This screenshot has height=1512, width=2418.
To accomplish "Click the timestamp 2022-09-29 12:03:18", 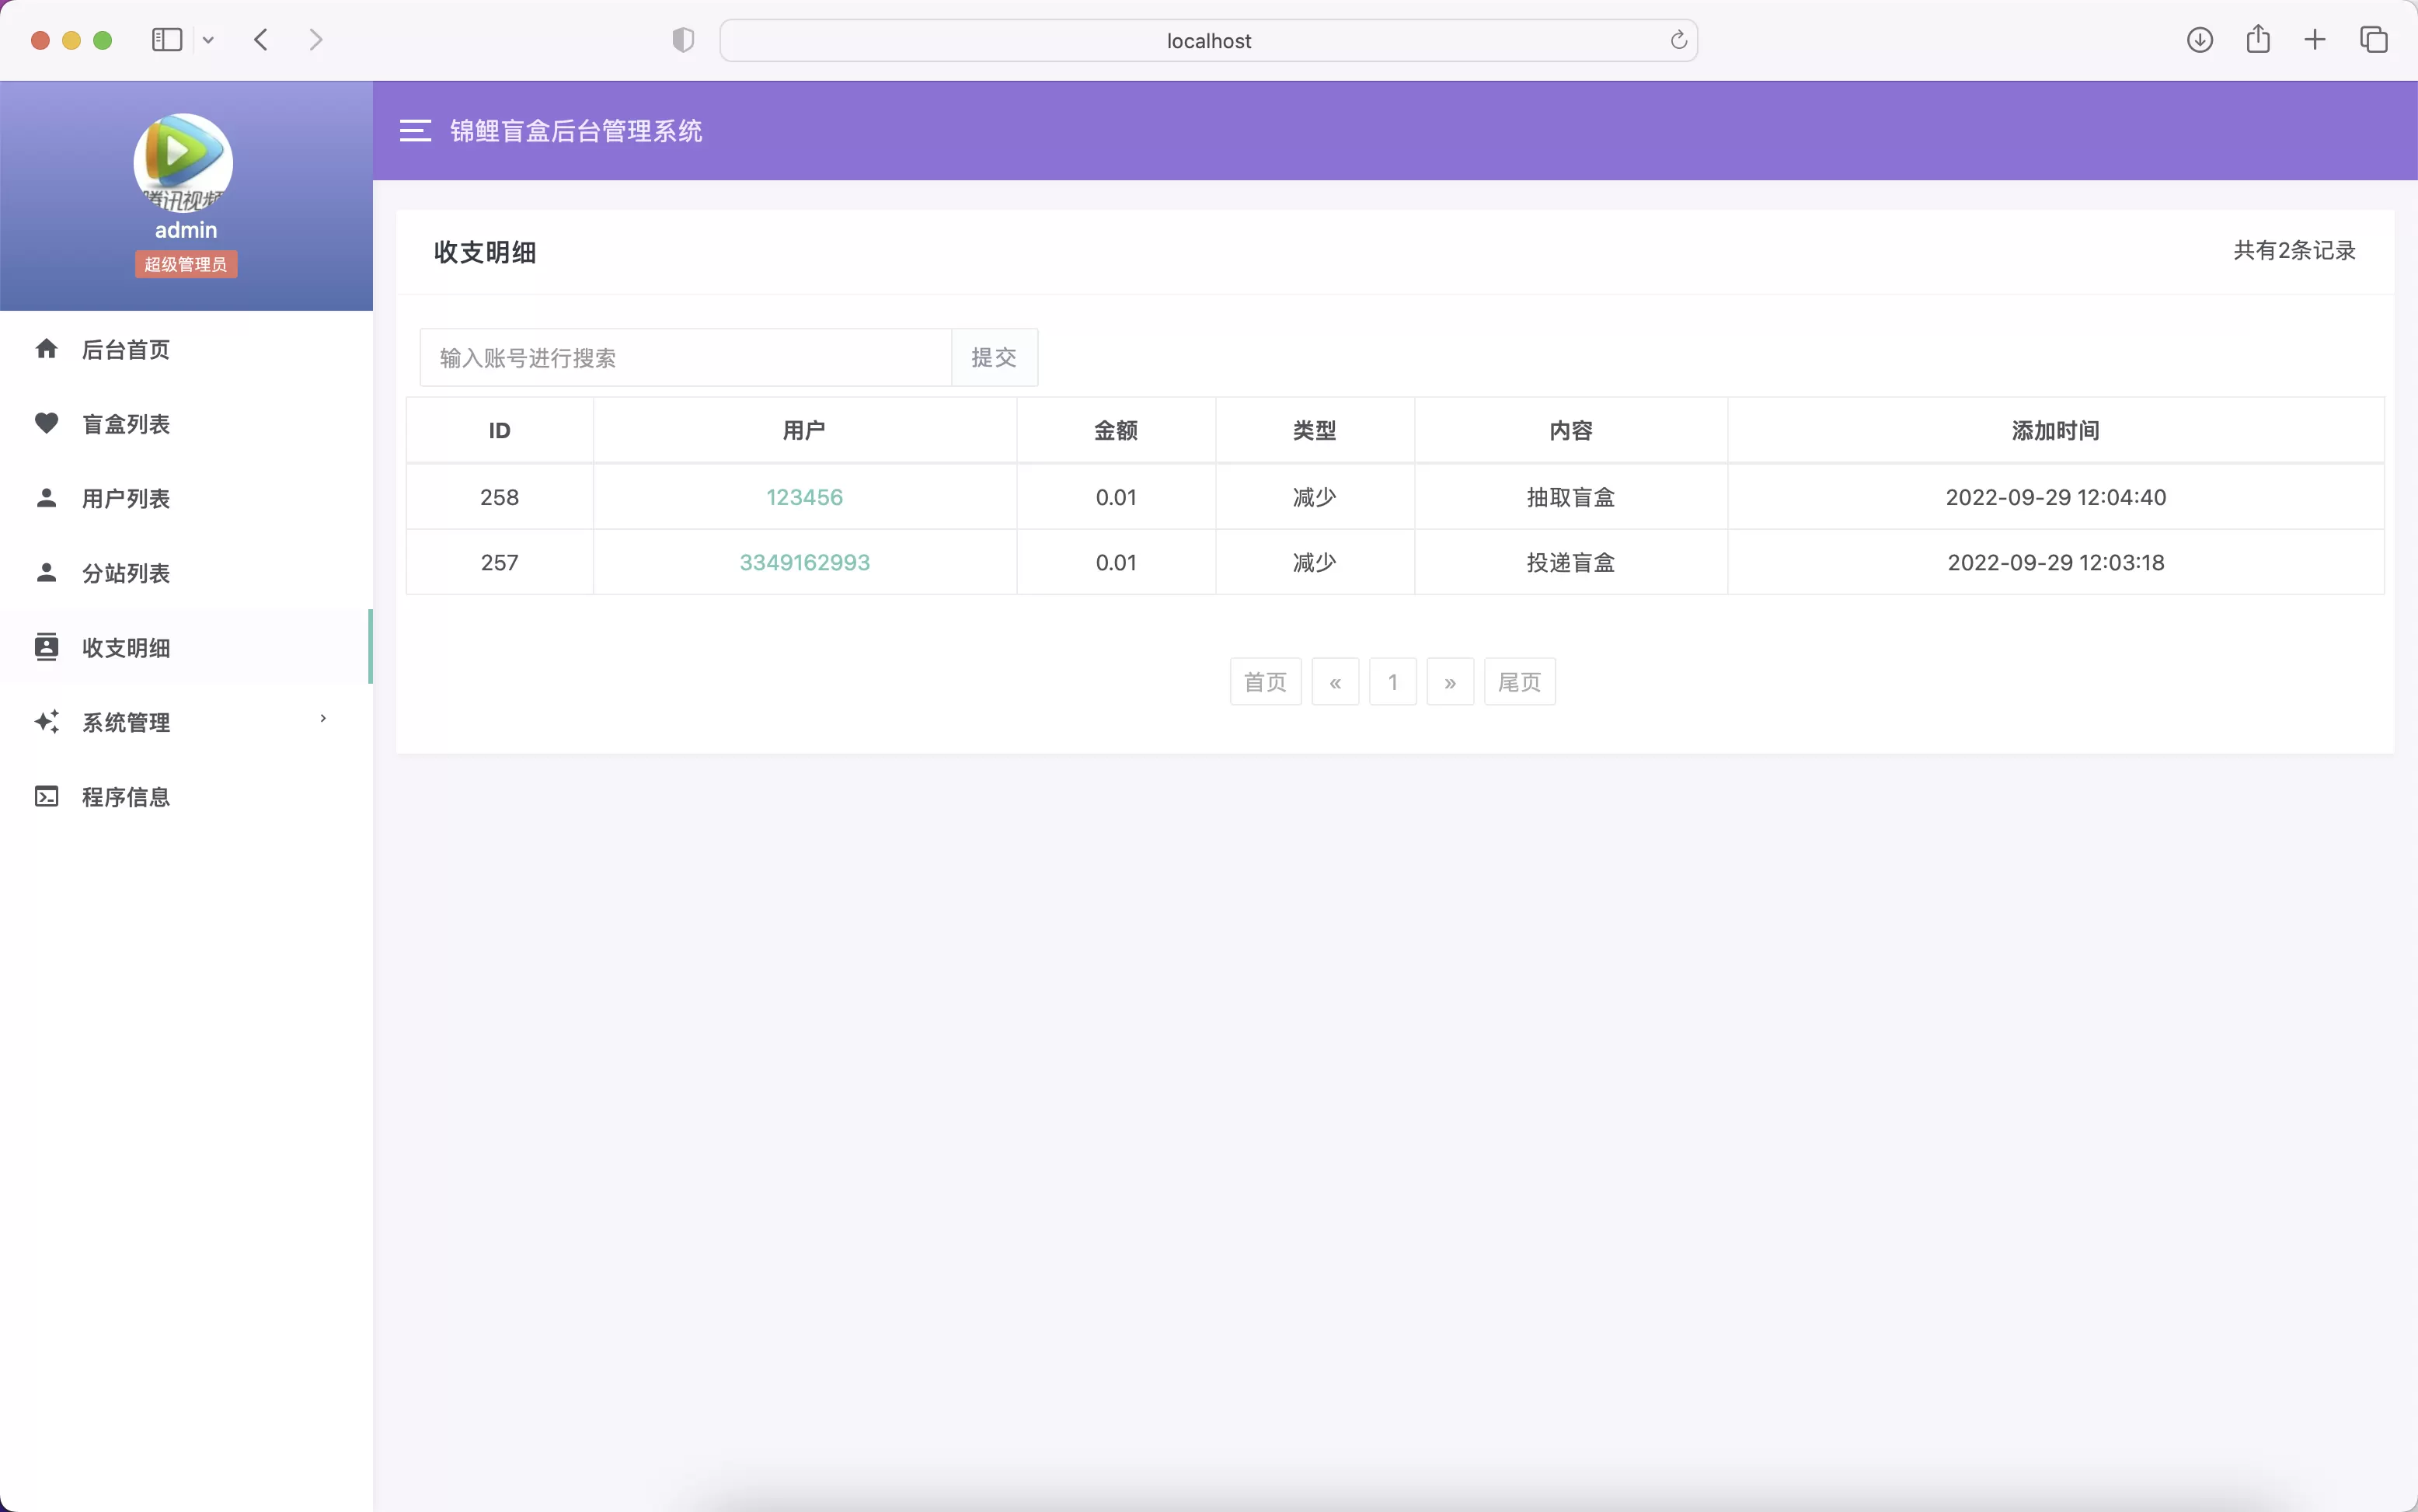I will (x=2055, y=562).
